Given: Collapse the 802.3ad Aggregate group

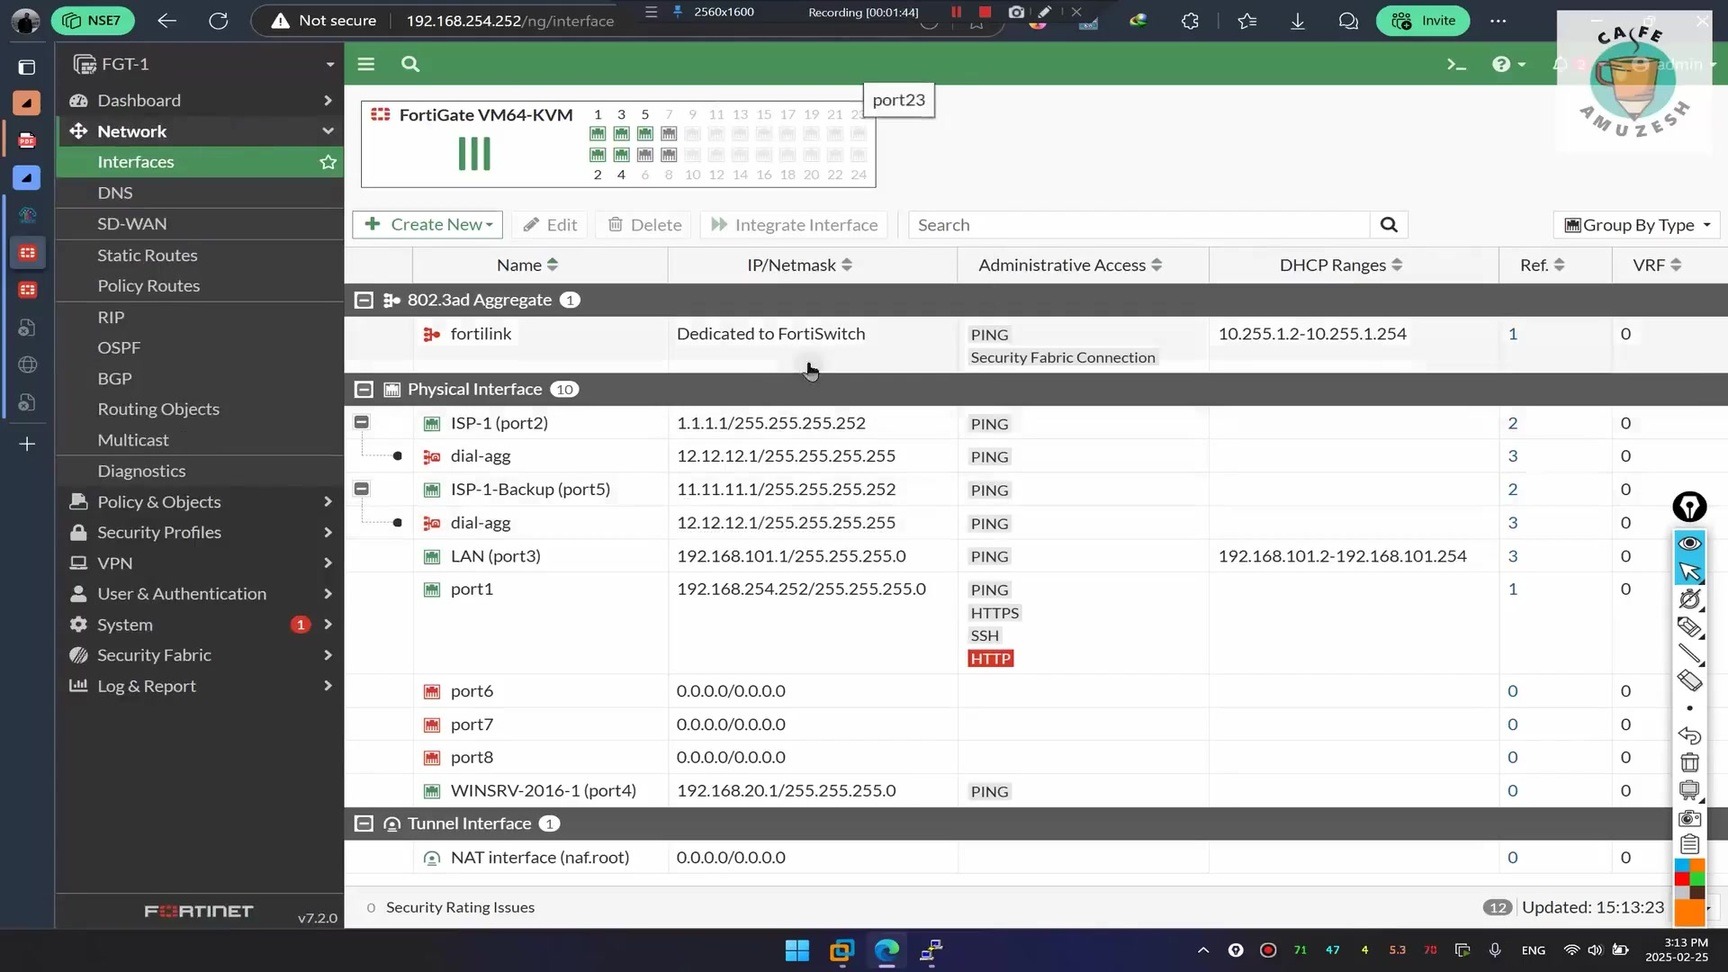Looking at the screenshot, I should [364, 300].
